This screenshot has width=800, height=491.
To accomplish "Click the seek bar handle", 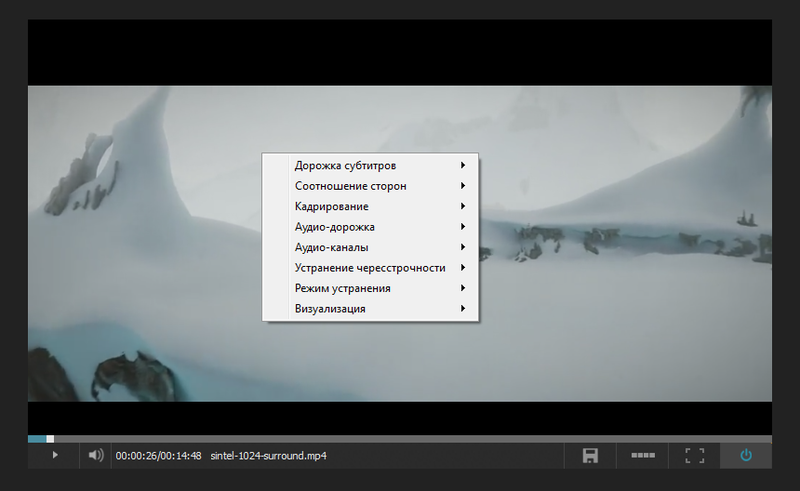I will tap(50, 439).
